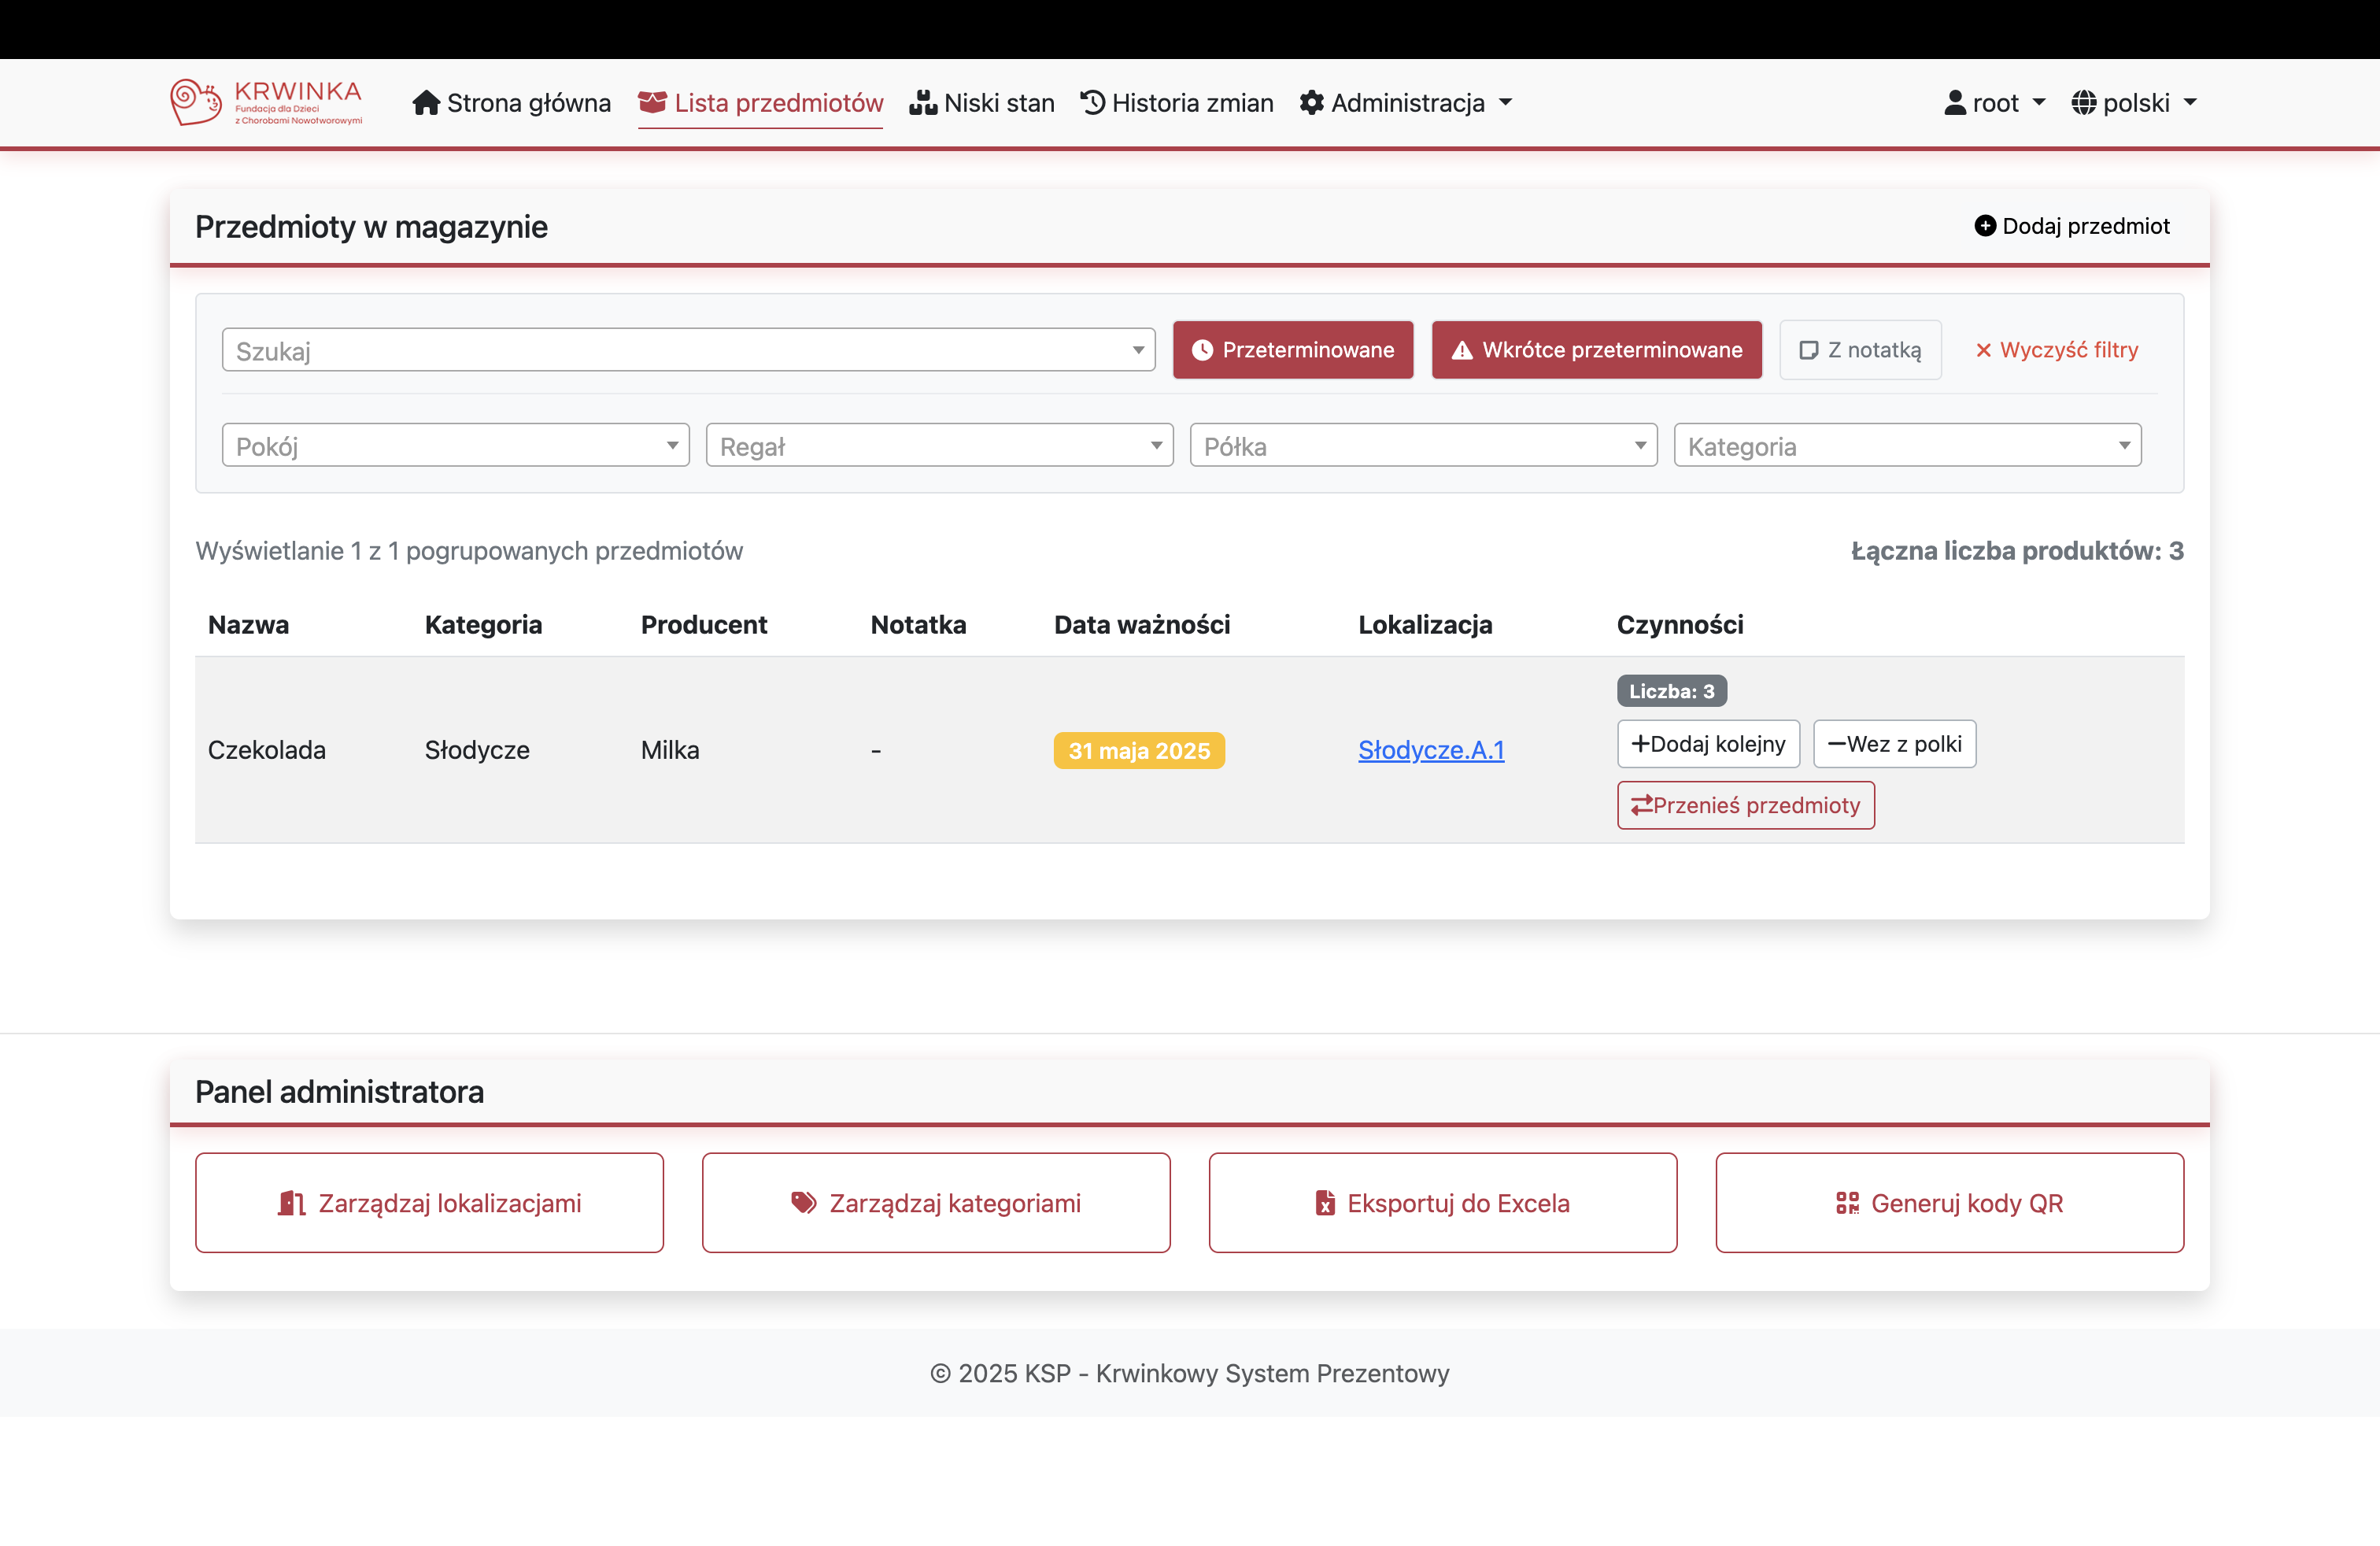This screenshot has height=1546, width=2380.
Task: Click the gear icon beside Administracja
Action: [1311, 102]
